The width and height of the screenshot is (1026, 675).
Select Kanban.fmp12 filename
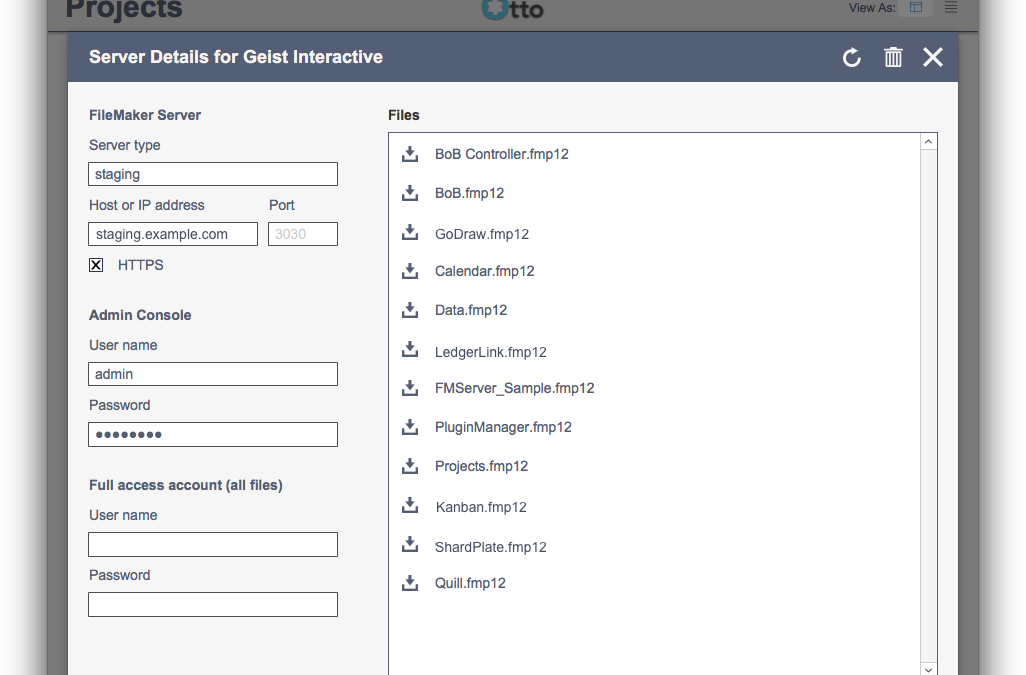click(481, 508)
